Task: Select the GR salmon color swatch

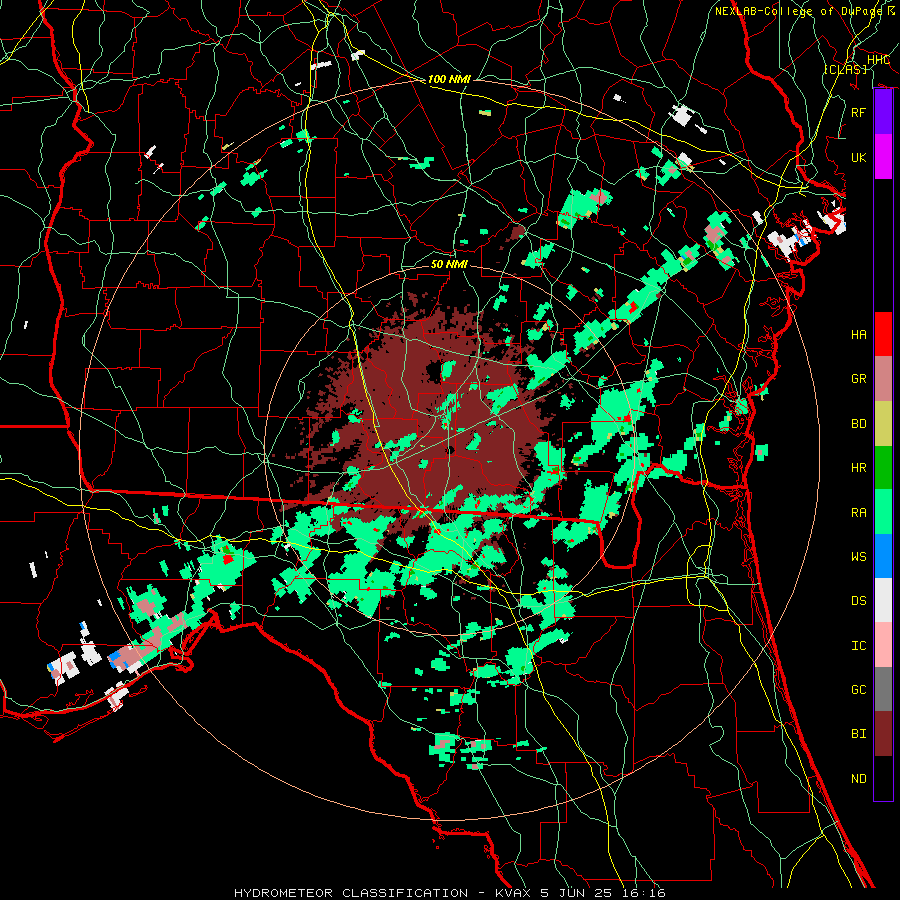Action: click(883, 378)
